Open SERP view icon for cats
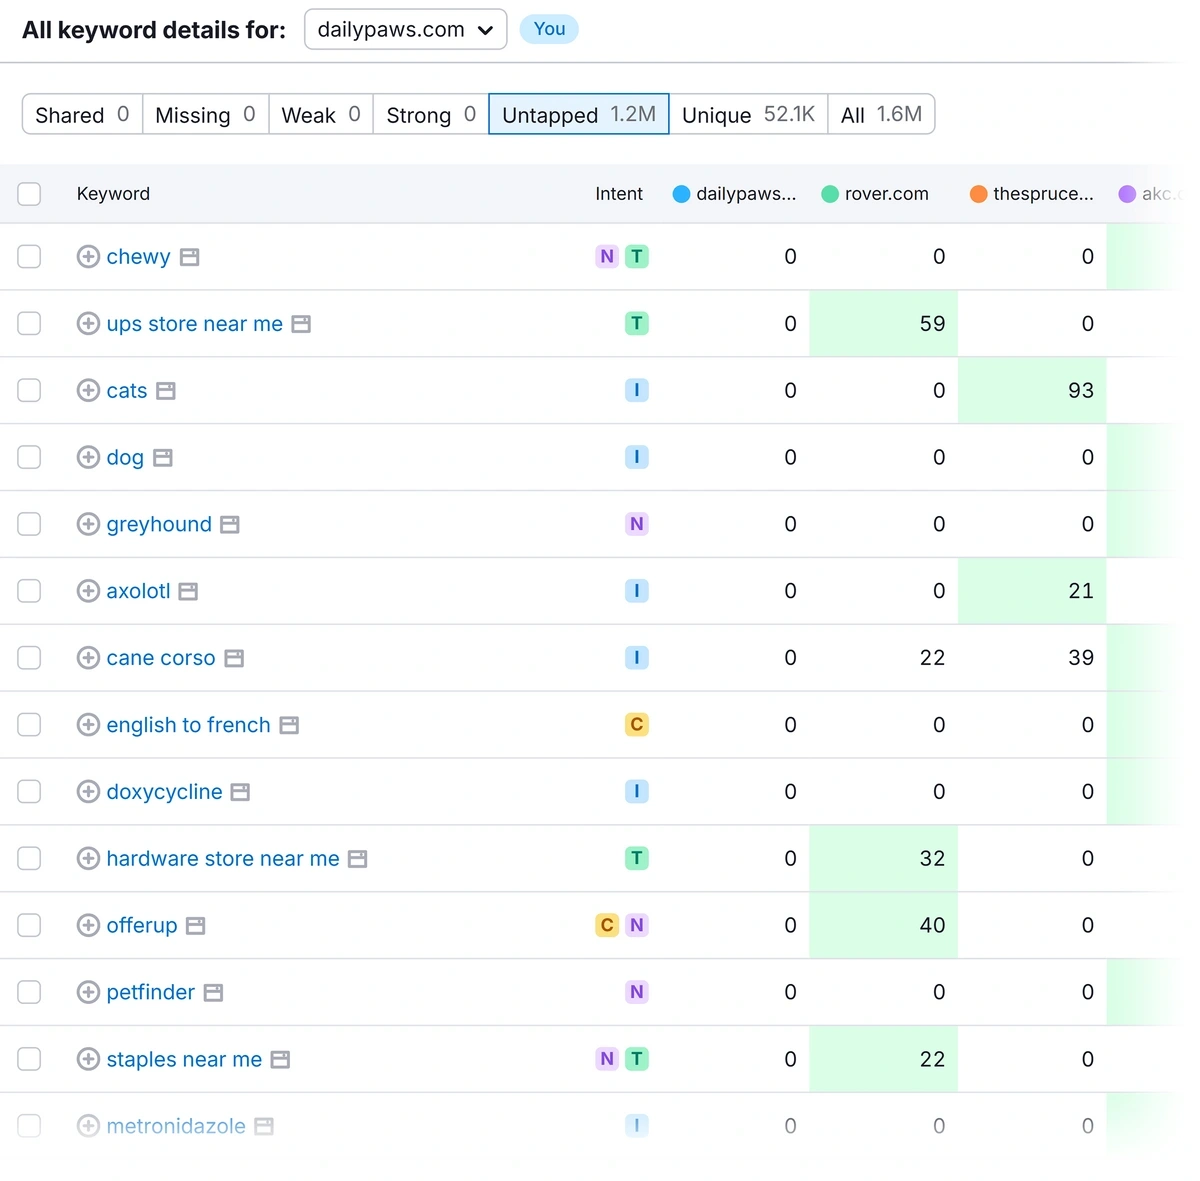The image size is (1200, 1181). click(166, 391)
